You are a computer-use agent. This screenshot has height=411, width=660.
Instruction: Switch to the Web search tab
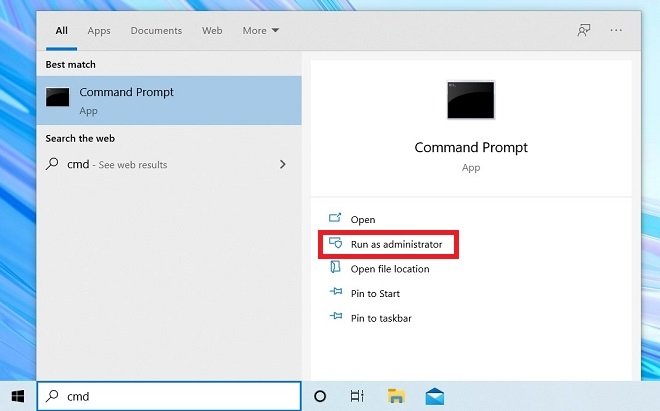pyautogui.click(x=212, y=31)
